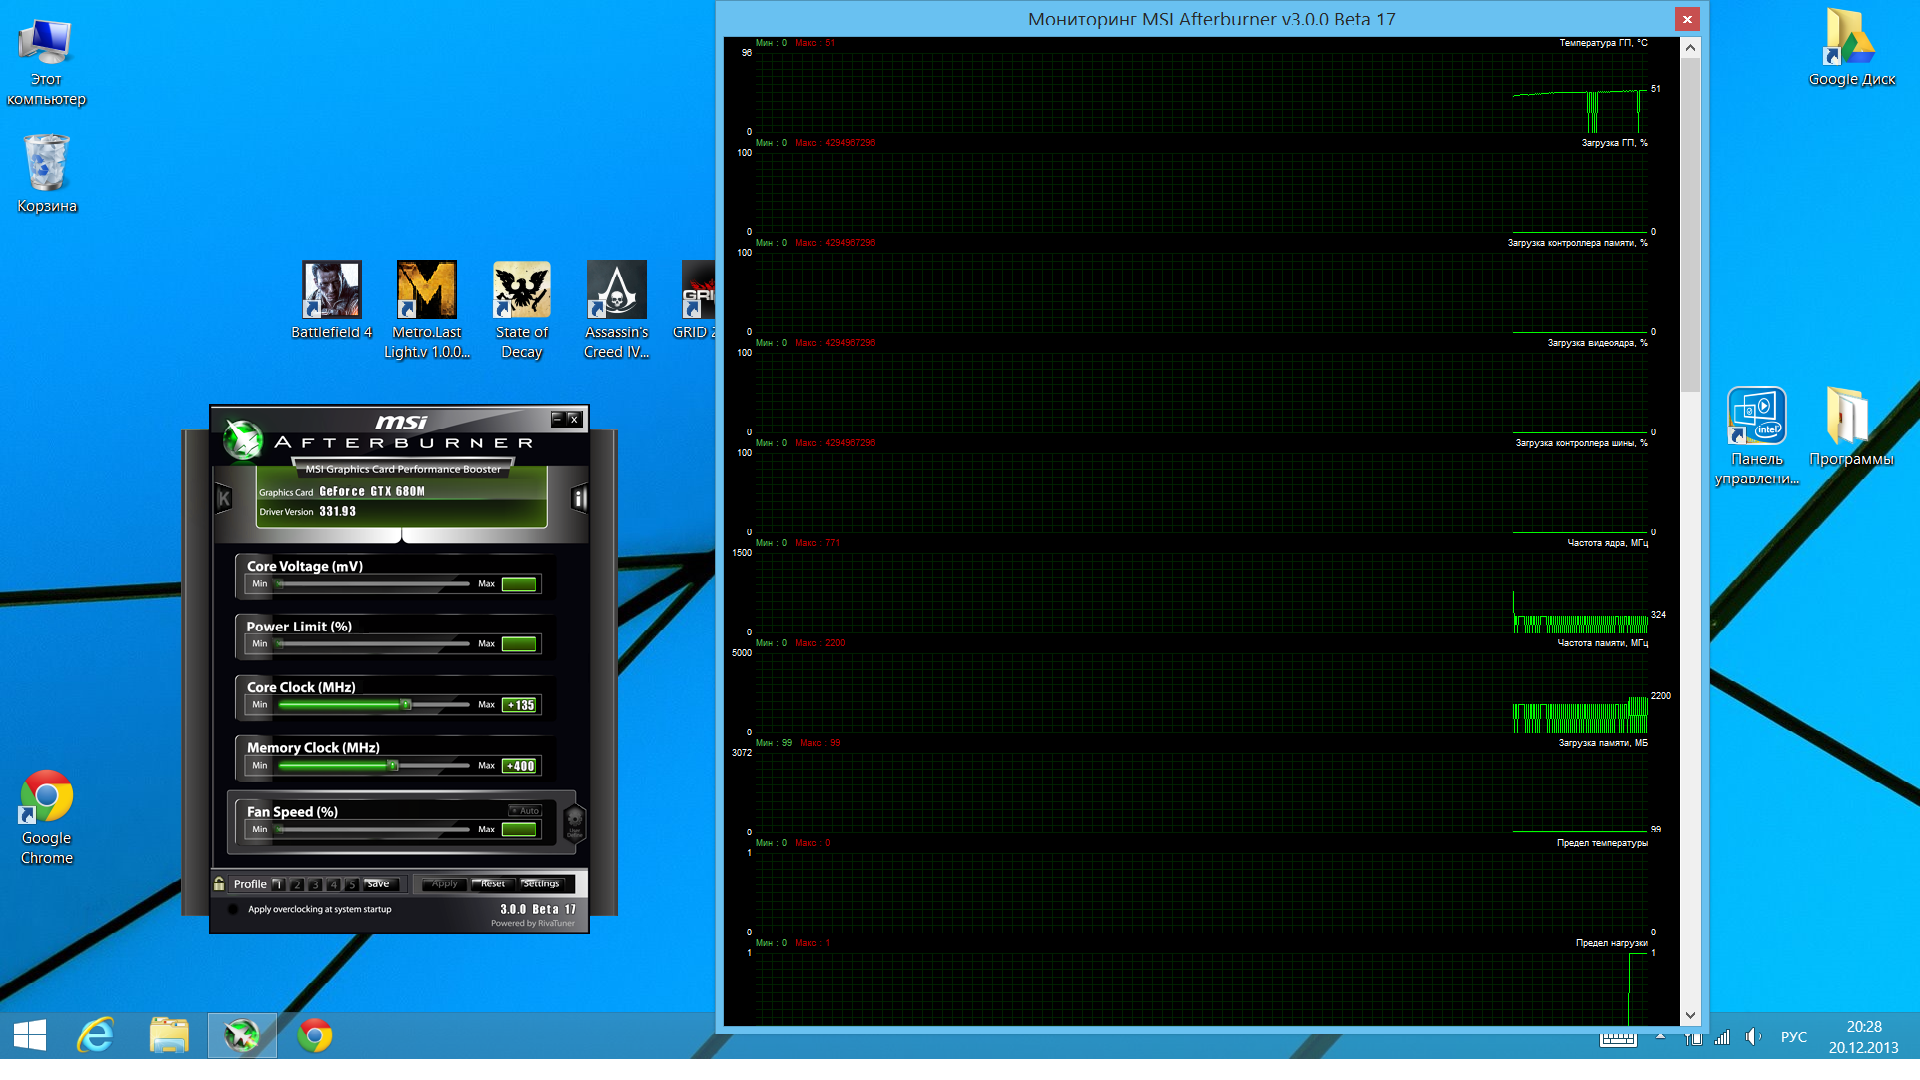Click the volume speaker tray icon
The image size is (1920, 1080).
pos(1752,1037)
